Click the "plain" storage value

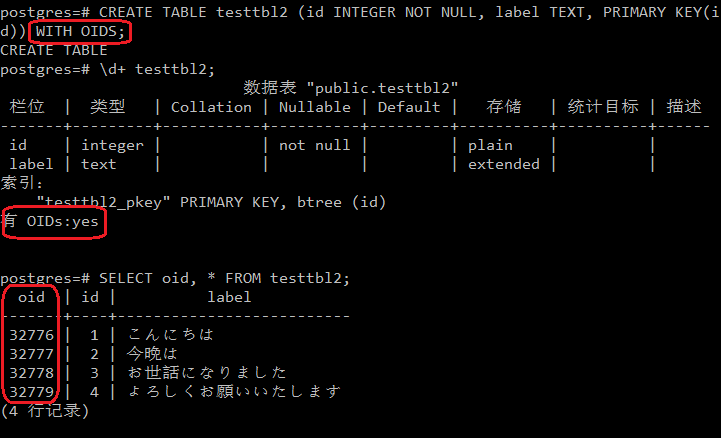tap(490, 145)
